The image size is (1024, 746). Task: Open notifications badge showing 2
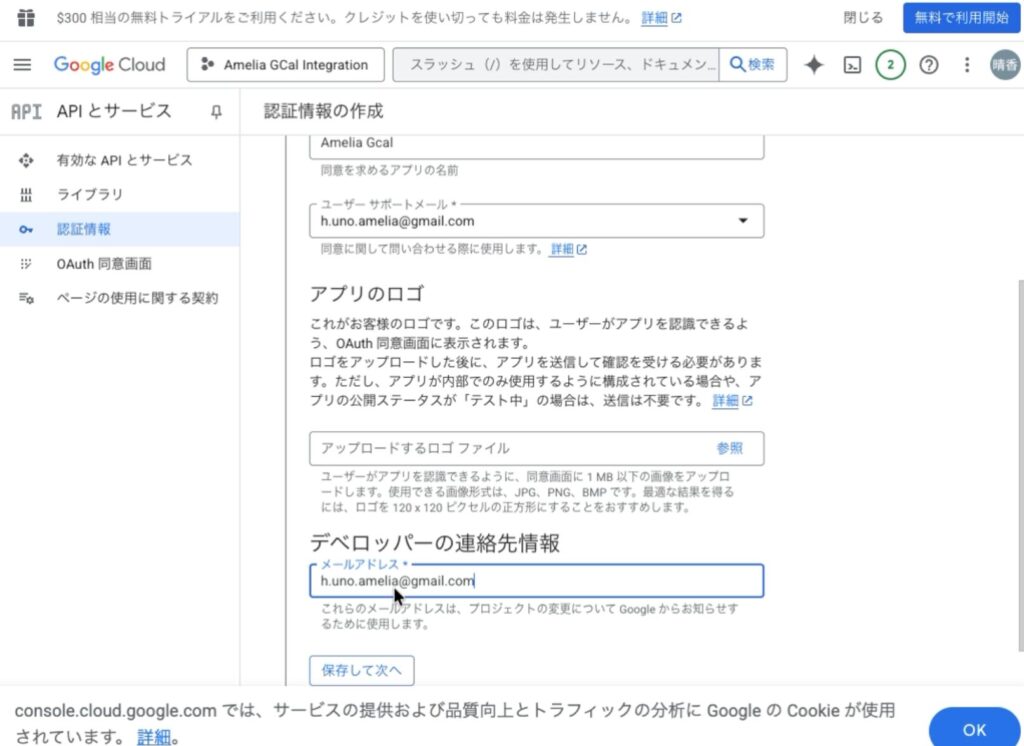pos(890,65)
